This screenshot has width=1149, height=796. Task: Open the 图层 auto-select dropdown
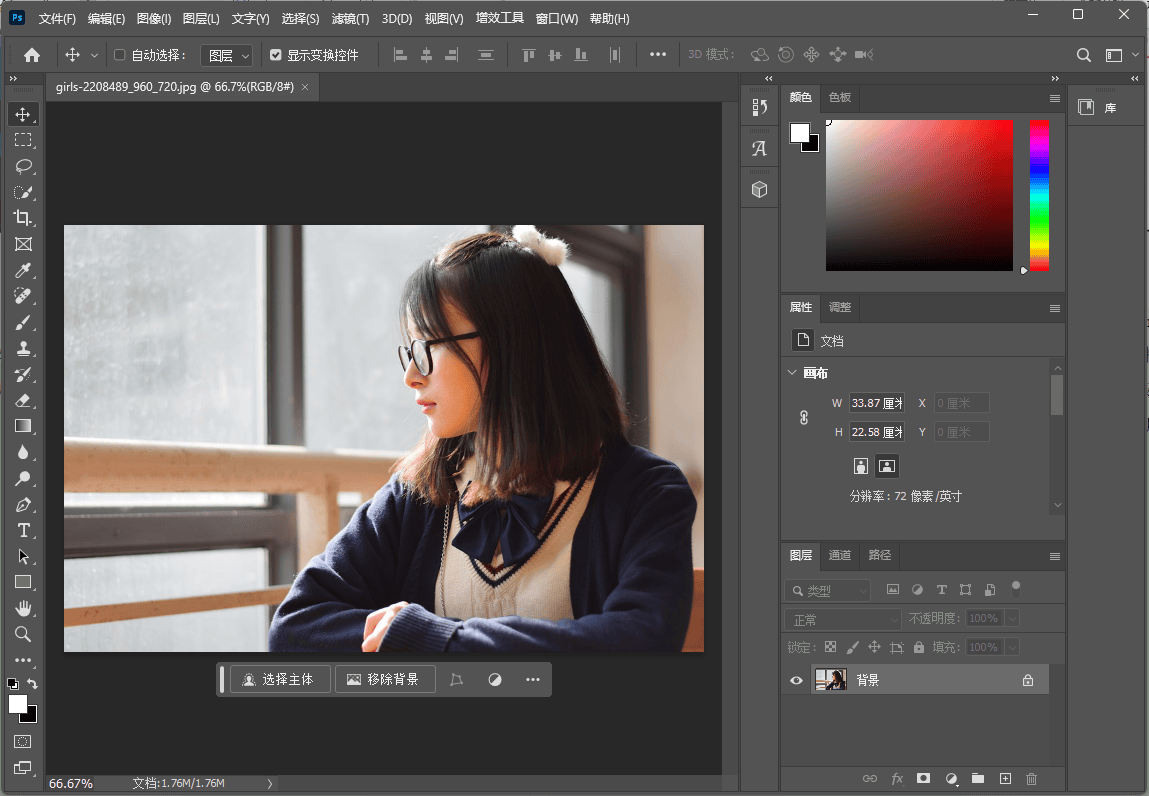click(227, 55)
